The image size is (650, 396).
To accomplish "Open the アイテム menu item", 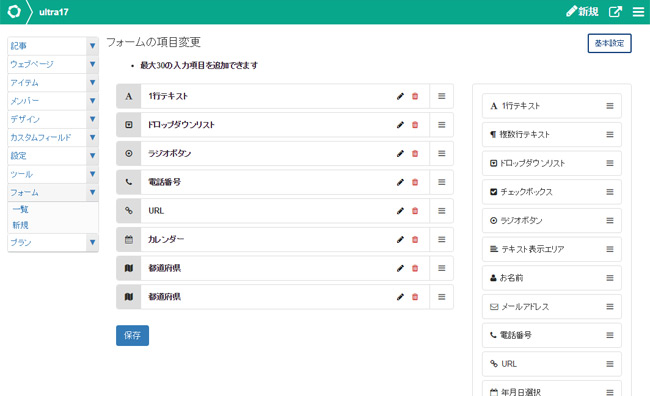I will click(x=47, y=83).
